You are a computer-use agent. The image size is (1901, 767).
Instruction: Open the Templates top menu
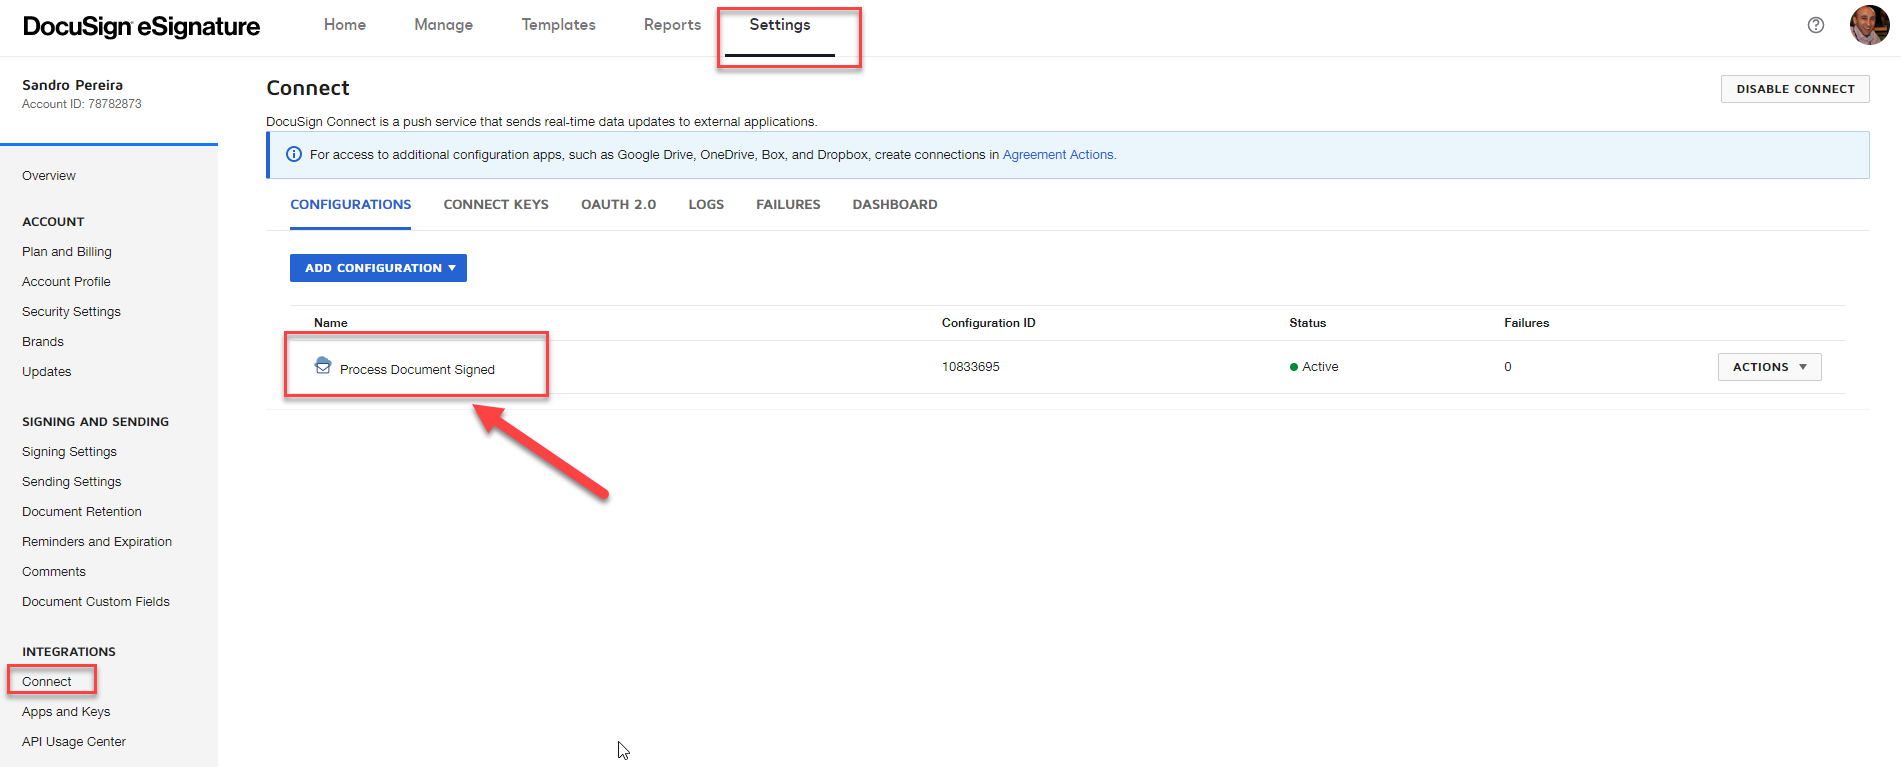click(x=558, y=25)
